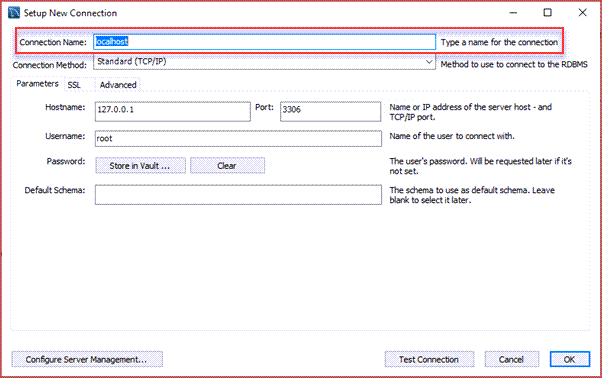Click the 'Name or IP address of the server host' description
This screenshot has height=378, width=602.
click(x=470, y=112)
